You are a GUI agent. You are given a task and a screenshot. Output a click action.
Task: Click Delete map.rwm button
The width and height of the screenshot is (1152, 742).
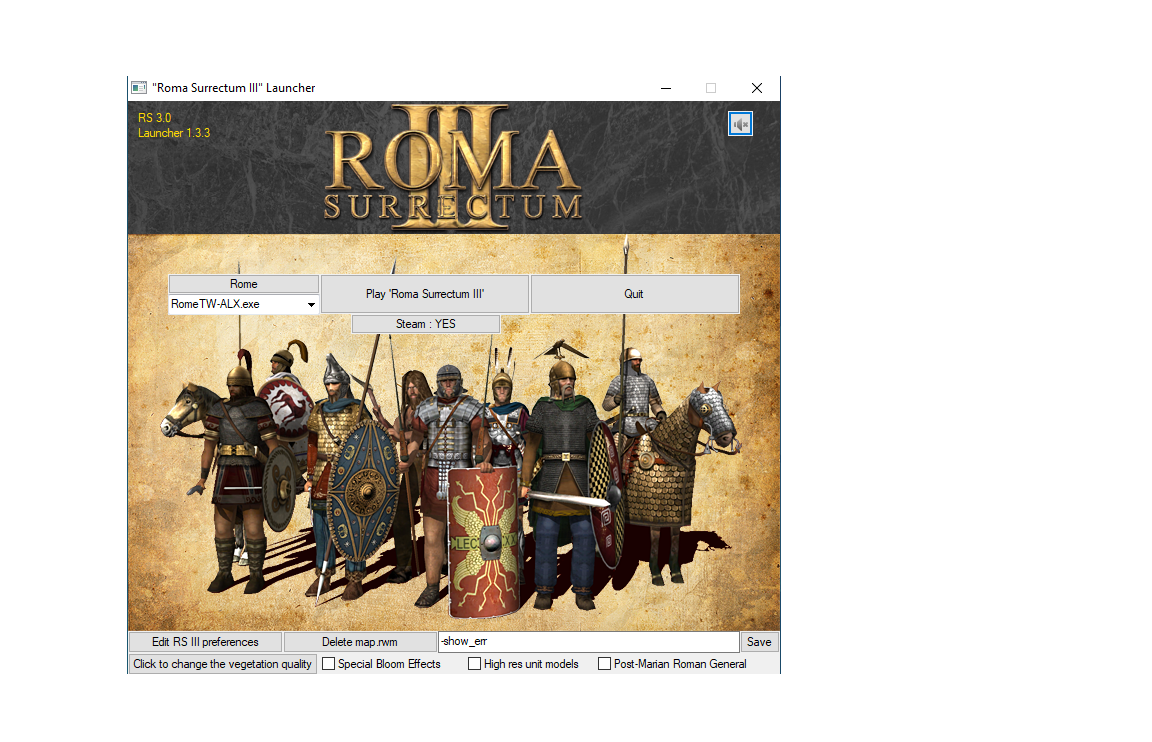(360, 642)
